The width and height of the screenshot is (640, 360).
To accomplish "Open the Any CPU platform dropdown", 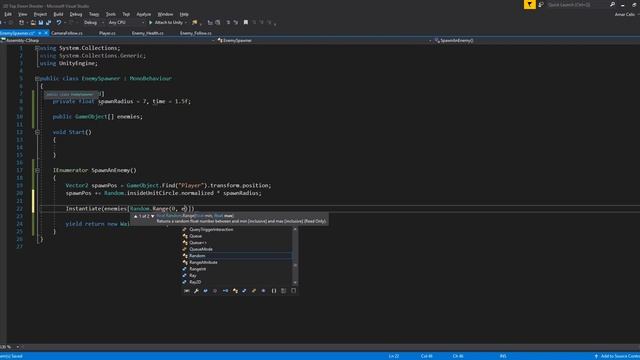I will click(x=126, y=22).
